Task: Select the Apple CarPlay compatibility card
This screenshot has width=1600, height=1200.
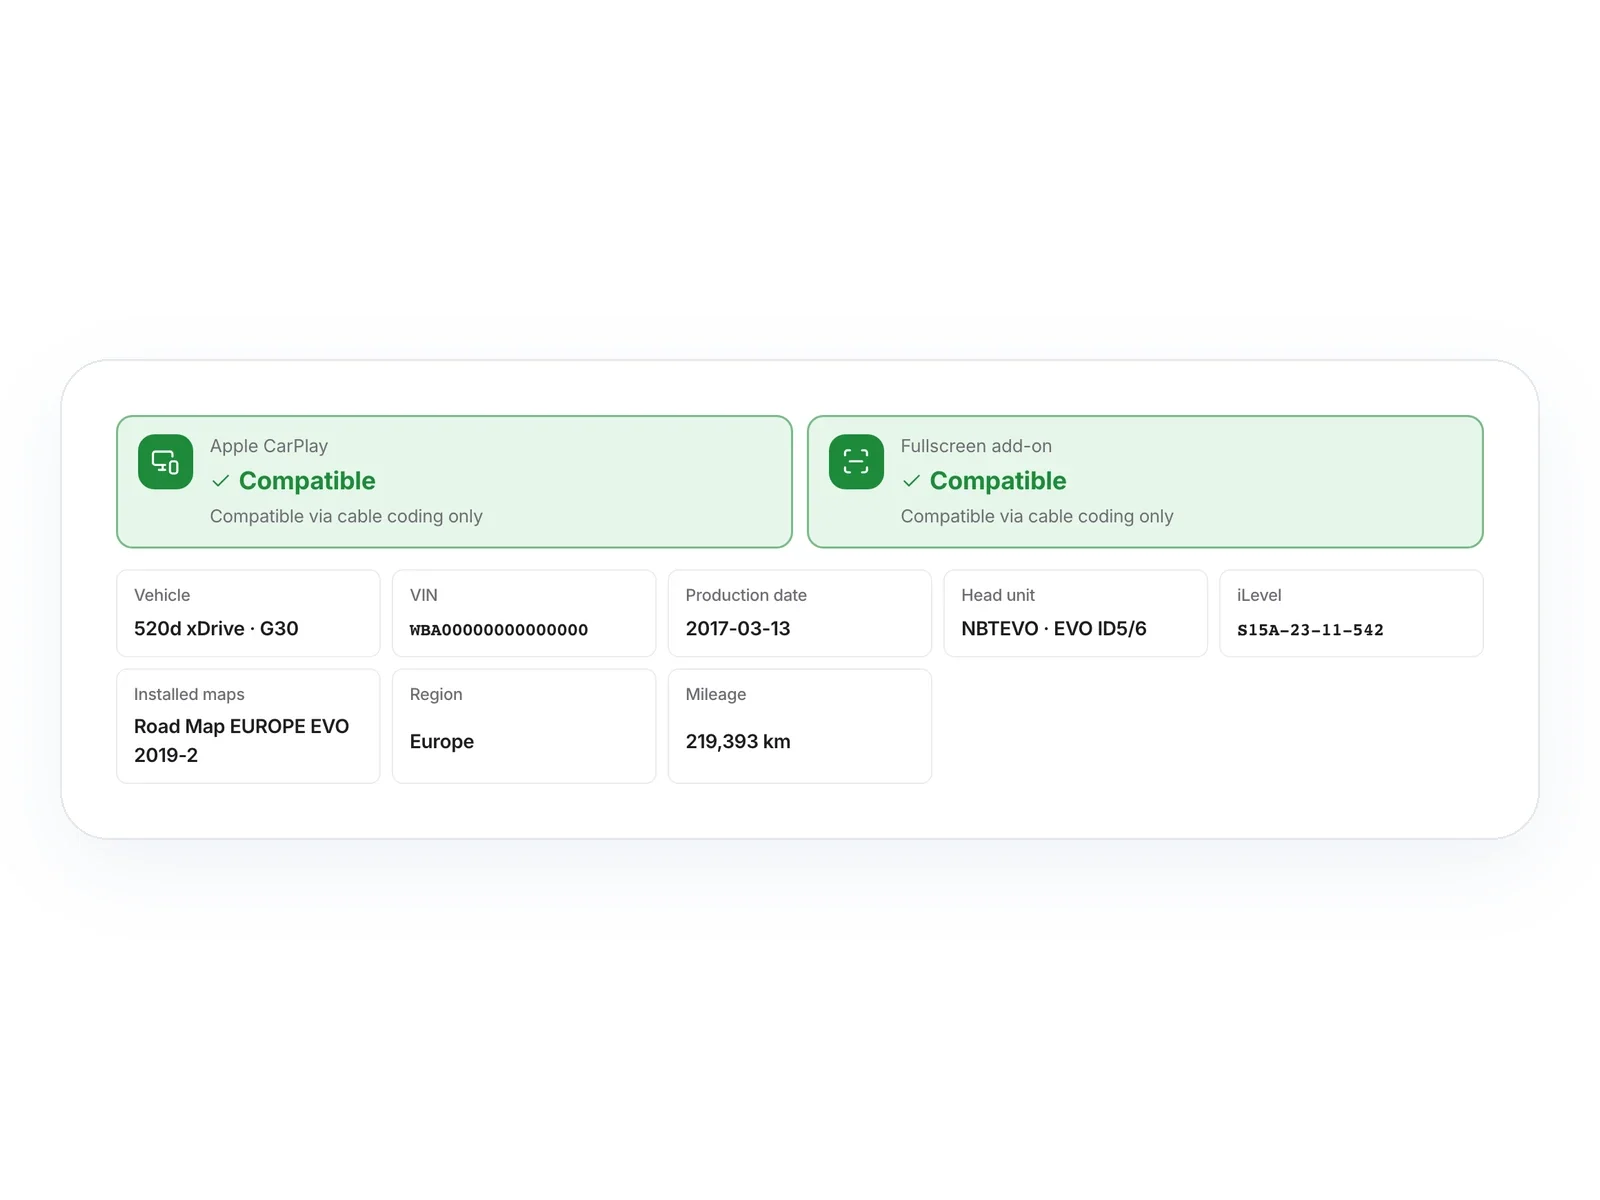Action: (x=454, y=482)
